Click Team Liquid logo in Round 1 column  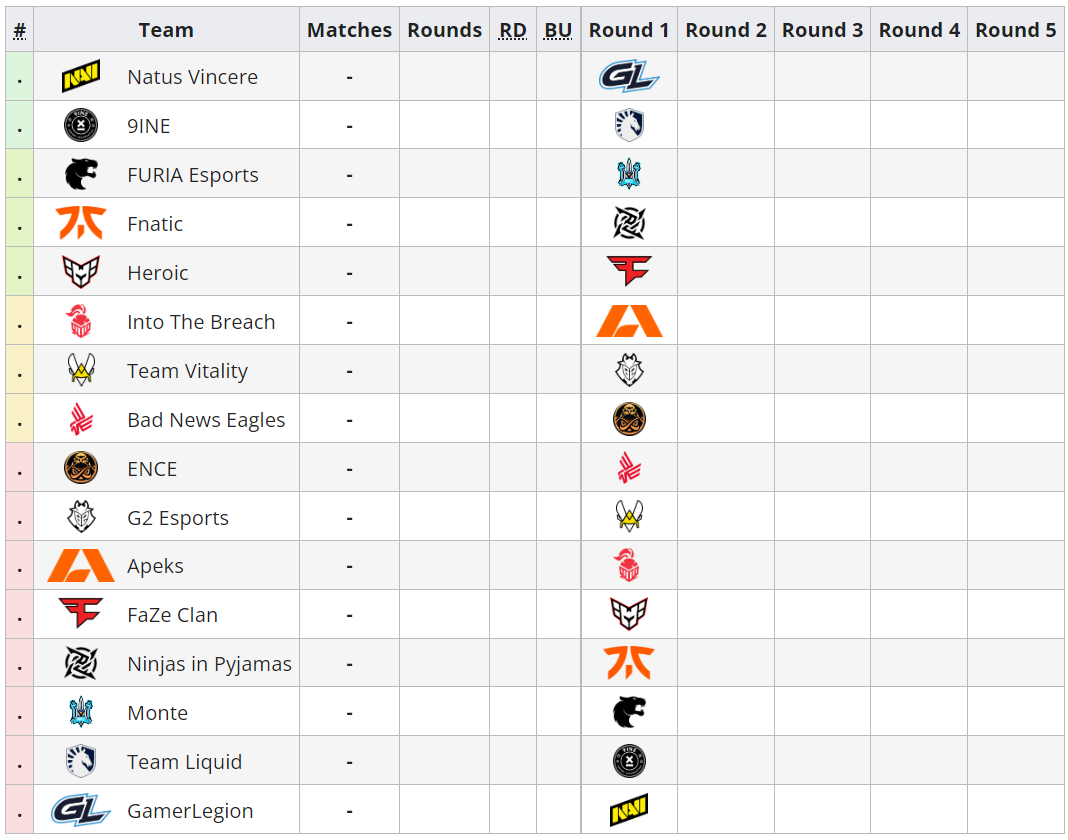coord(629,125)
